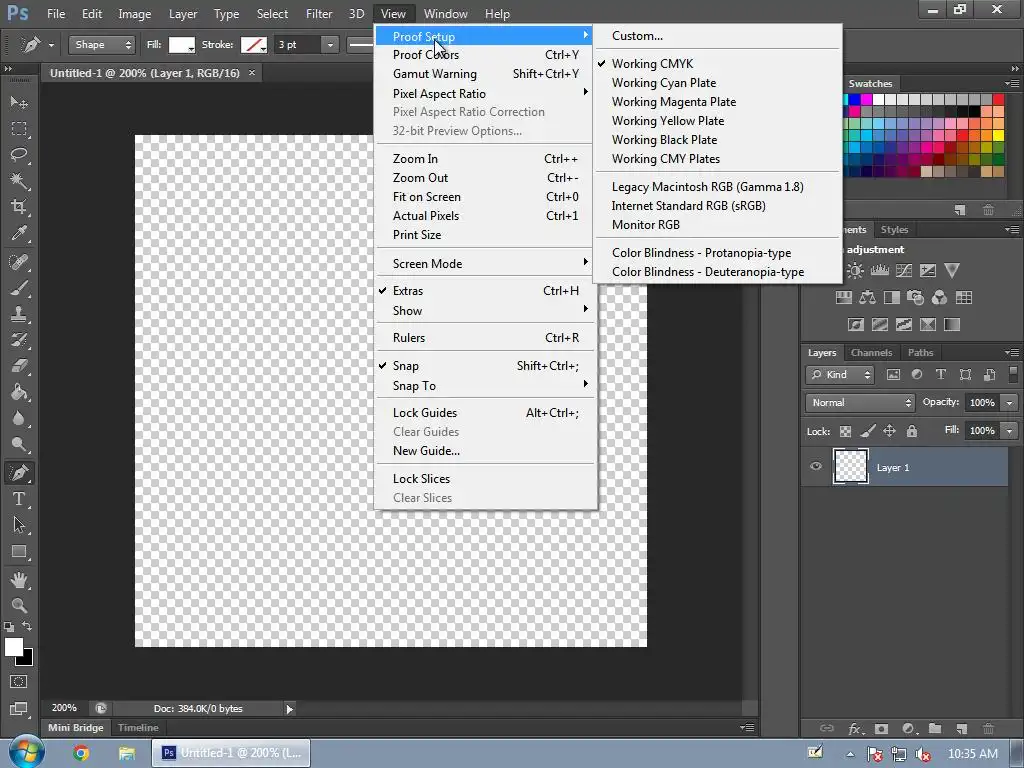This screenshot has width=1024, height=768.
Task: Create a new group folder in Layers
Action: (935, 728)
